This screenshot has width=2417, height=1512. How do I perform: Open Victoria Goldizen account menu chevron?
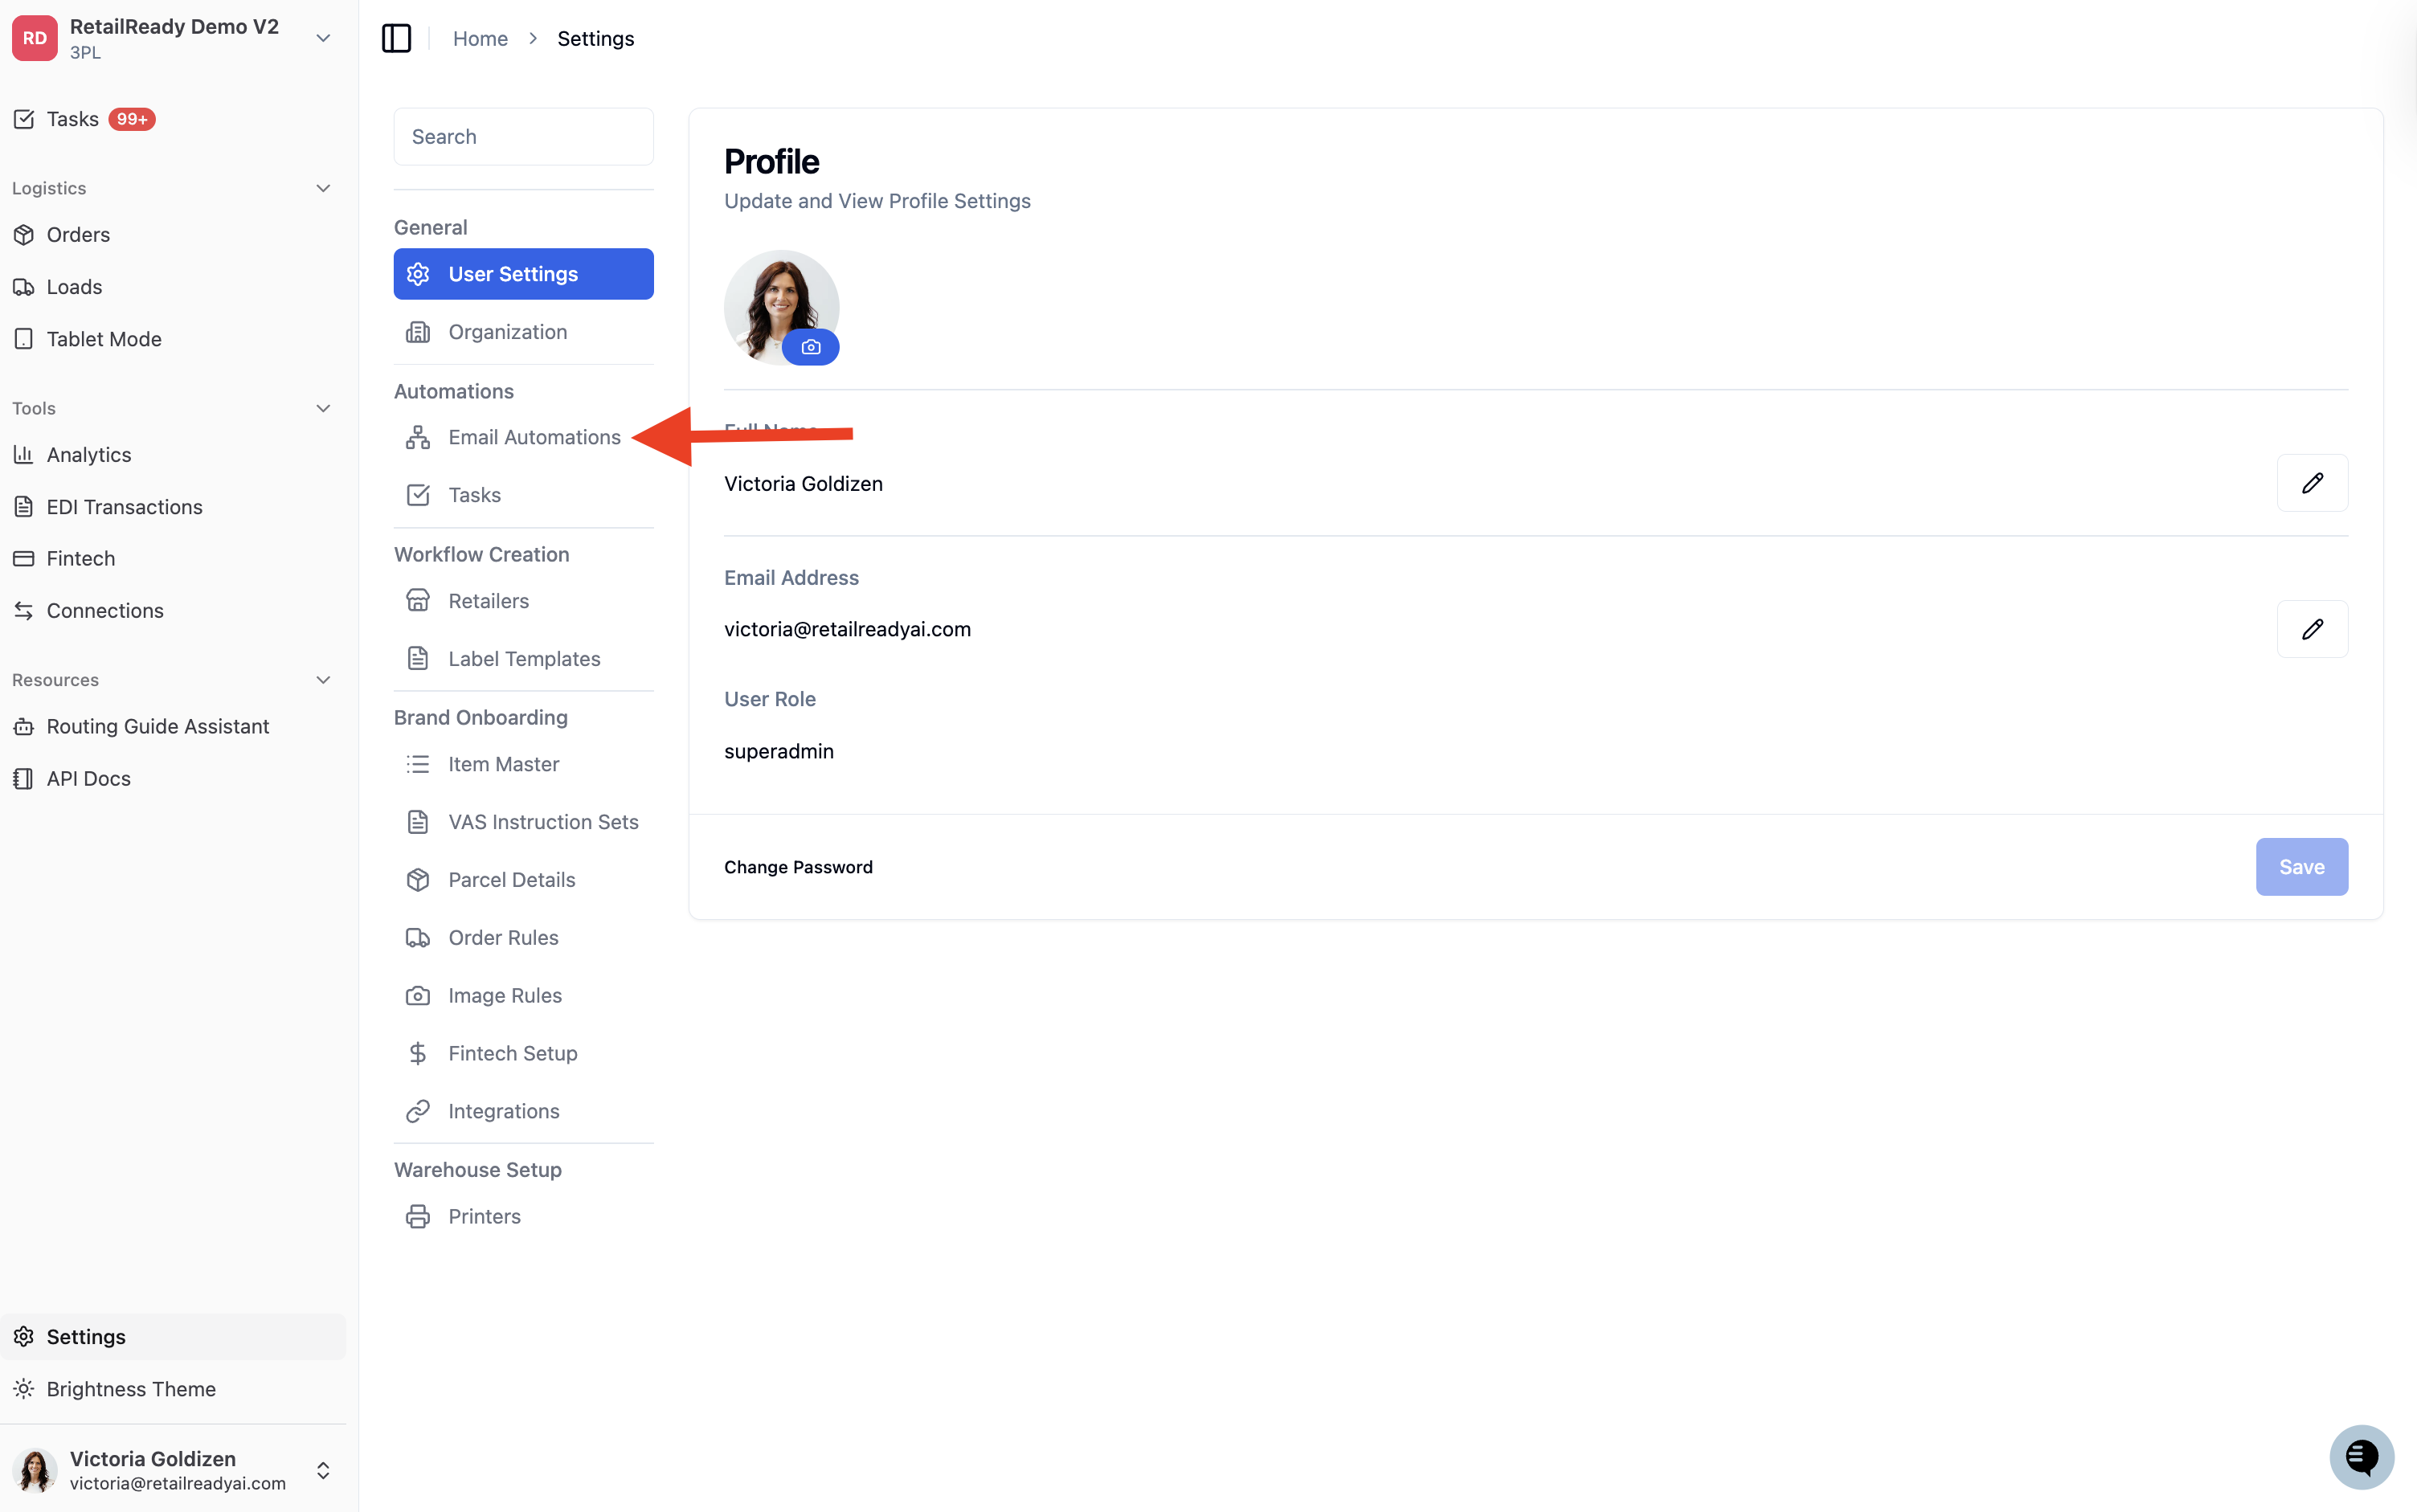coord(323,1470)
